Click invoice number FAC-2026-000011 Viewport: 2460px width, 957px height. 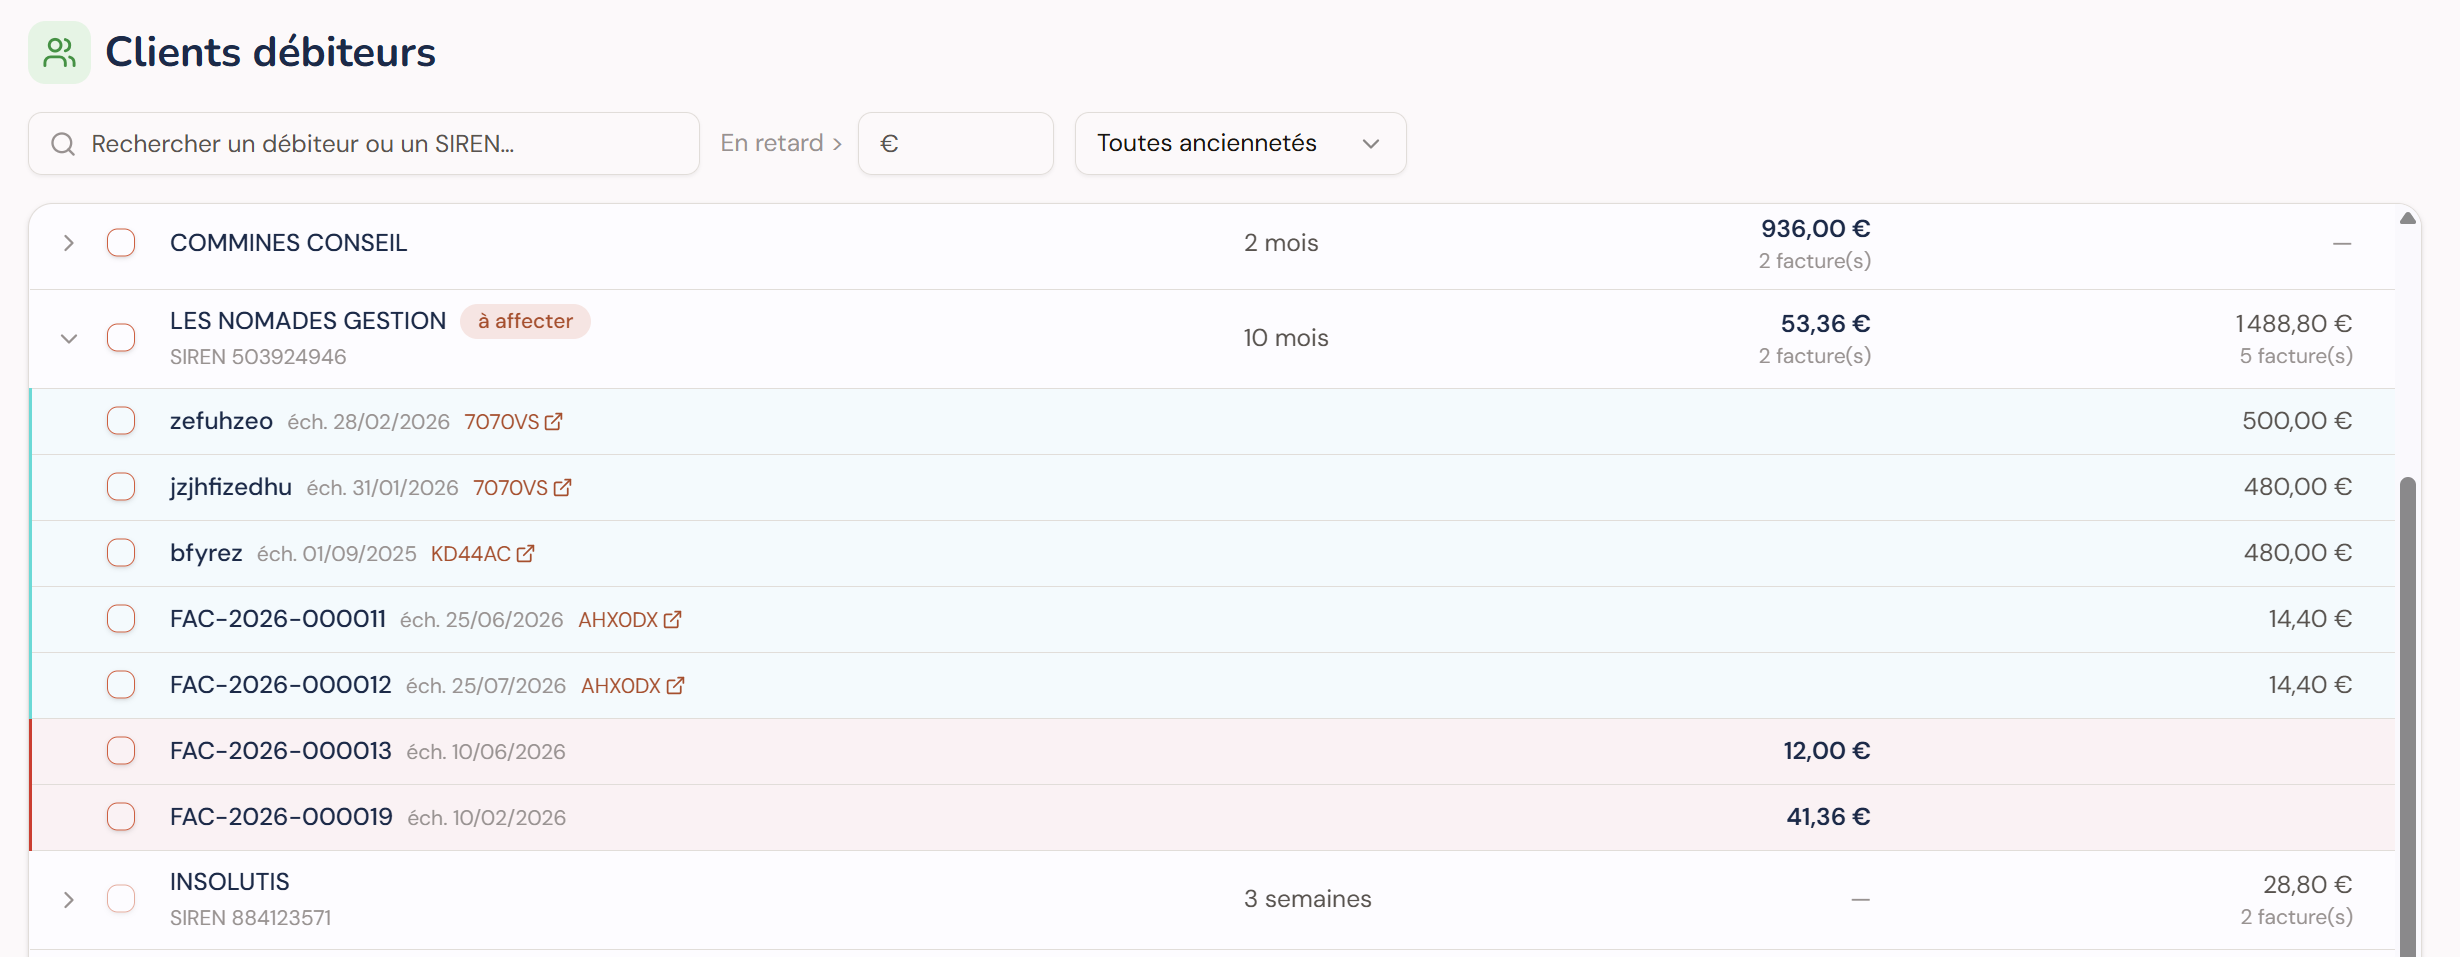pos(278,619)
